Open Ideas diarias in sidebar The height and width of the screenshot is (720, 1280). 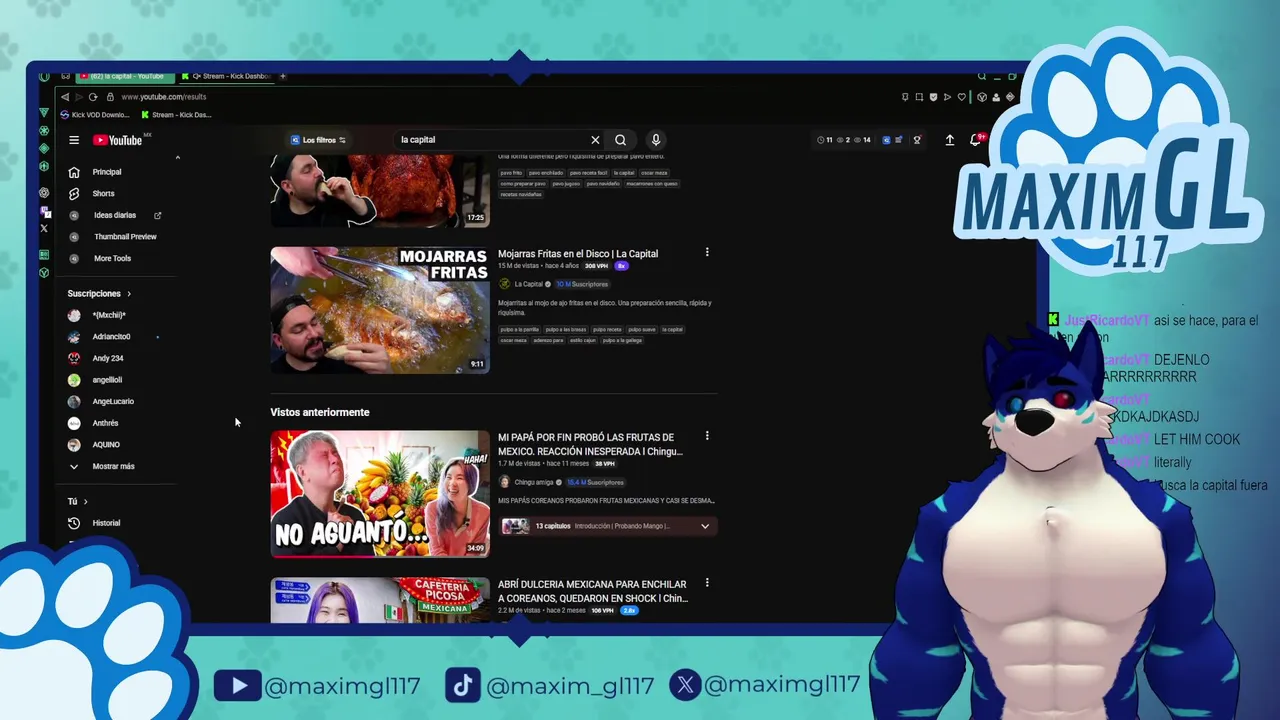coord(114,215)
